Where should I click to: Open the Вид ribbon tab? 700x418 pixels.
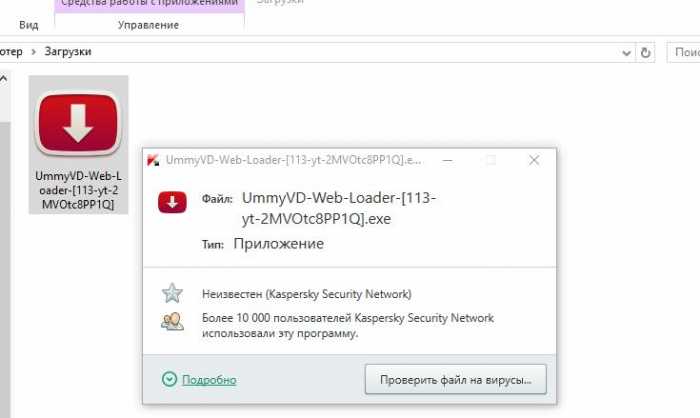click(x=29, y=25)
